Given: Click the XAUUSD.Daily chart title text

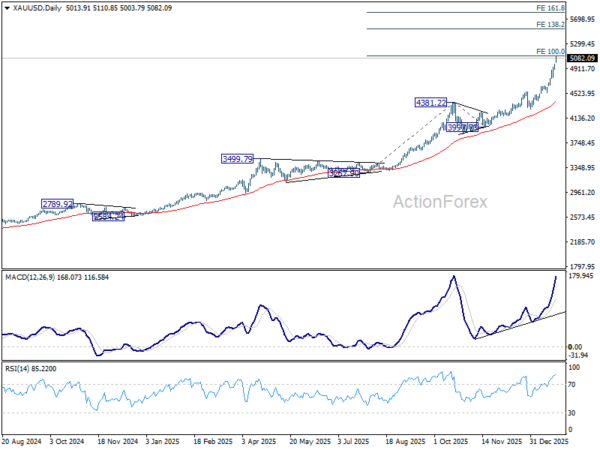Looking at the screenshot, I should tap(37, 8).
